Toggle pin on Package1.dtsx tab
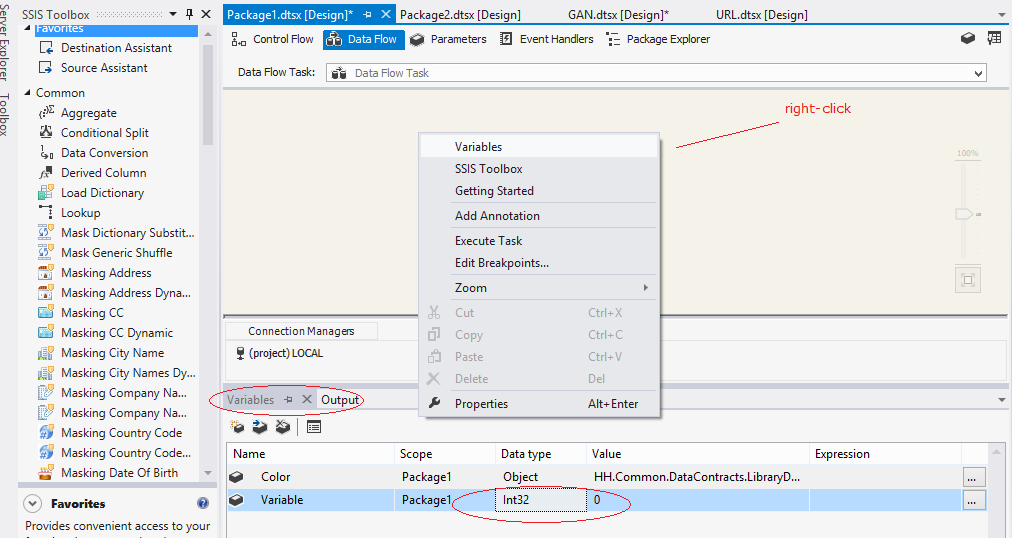Screen dimensions: 1012x538 [x=367, y=14]
